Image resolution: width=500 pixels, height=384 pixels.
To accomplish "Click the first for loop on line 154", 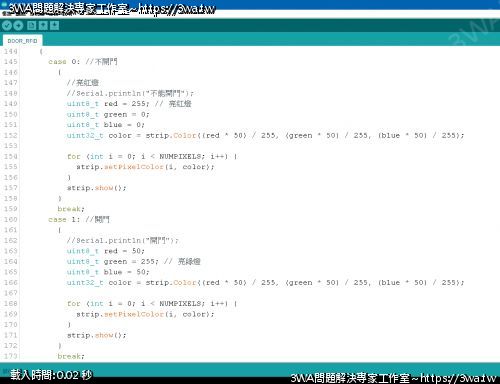I will (152, 156).
